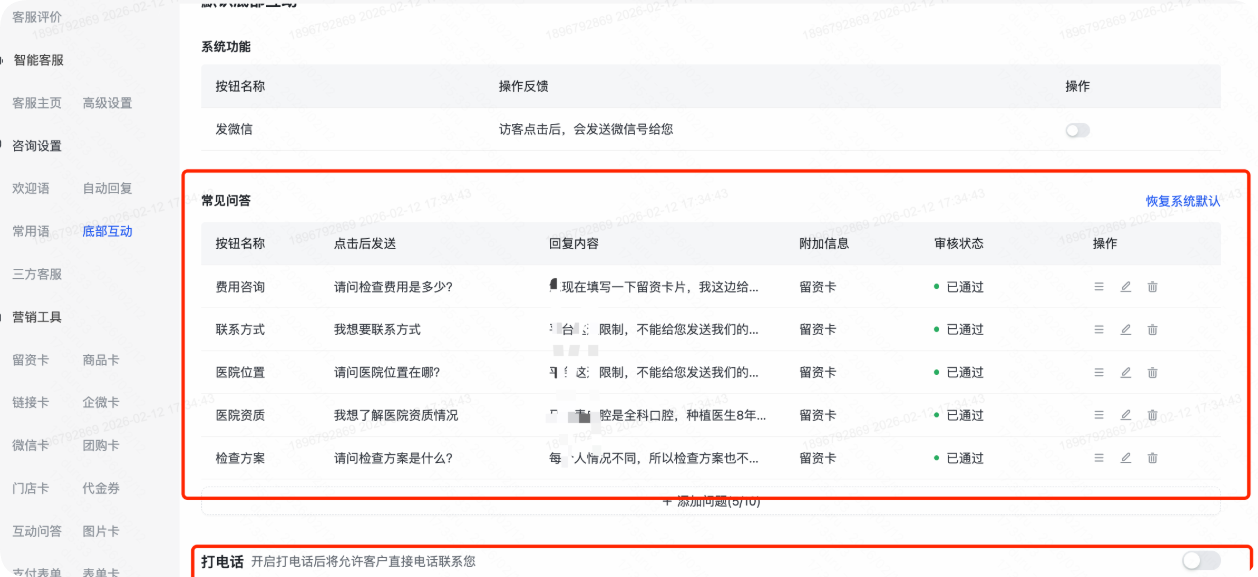Image resolution: width=1258 pixels, height=577 pixels.
Task: Click the 发微信 button name cell
Action: [234, 130]
